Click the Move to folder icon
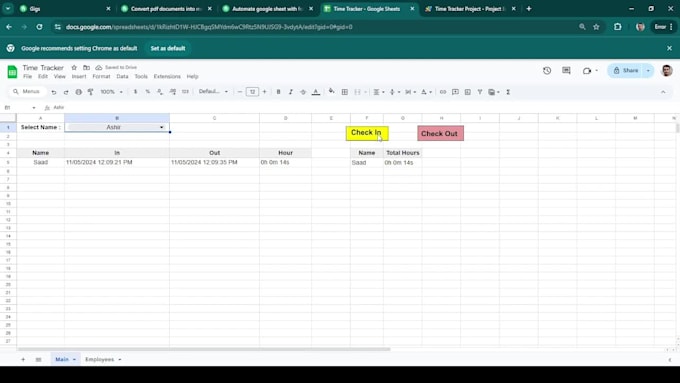Screen dimensions: 680x383 click(86, 68)
